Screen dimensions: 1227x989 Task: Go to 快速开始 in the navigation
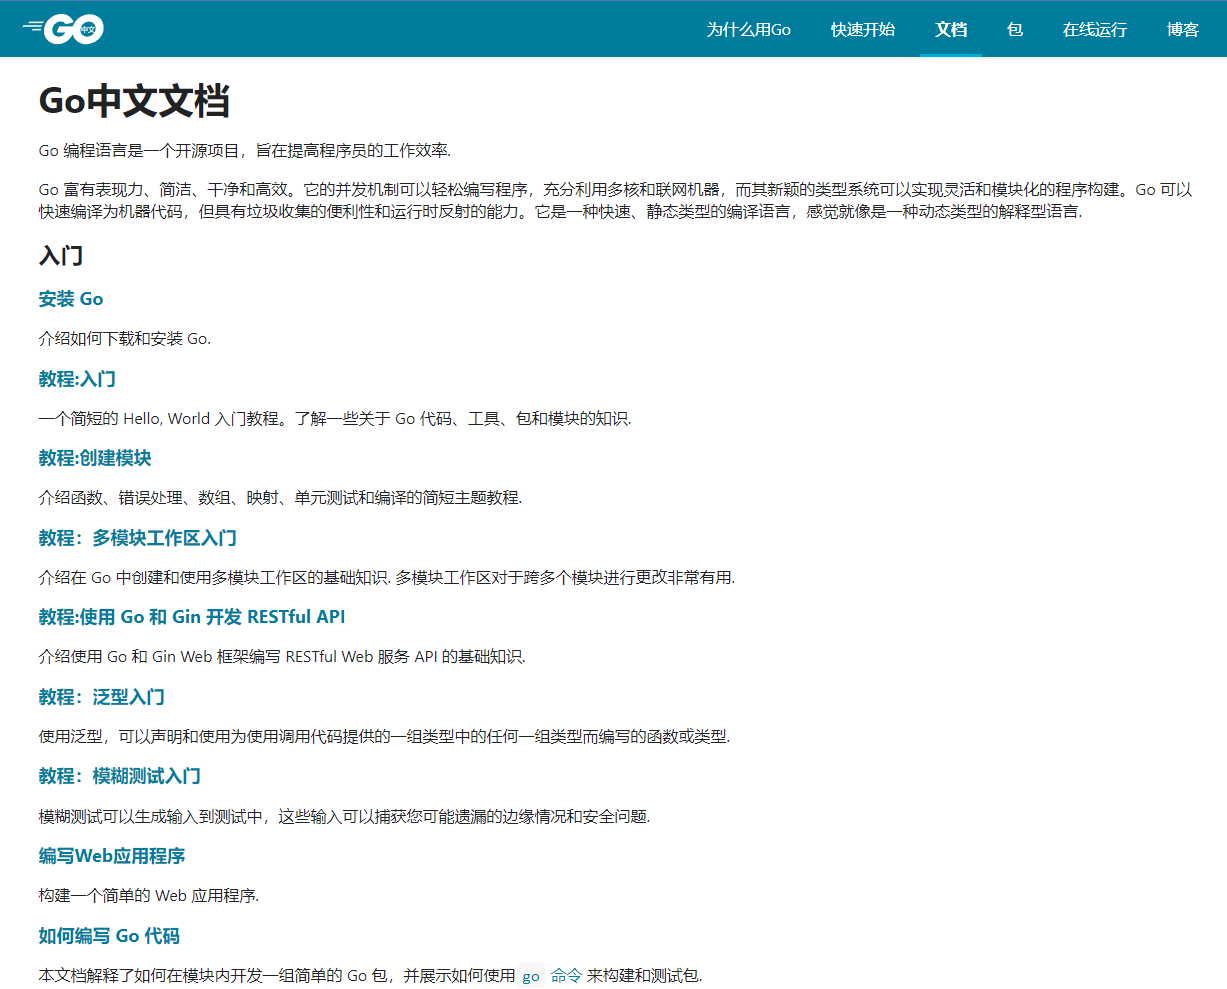[x=863, y=29]
